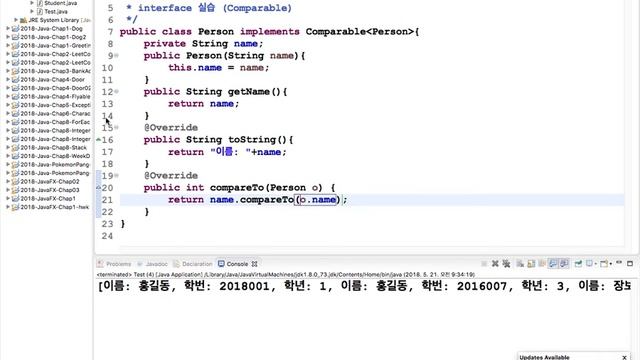This screenshot has width=640, height=360.
Task: Select the 2018-Java-Chap8-Stack project
Action: point(53,147)
